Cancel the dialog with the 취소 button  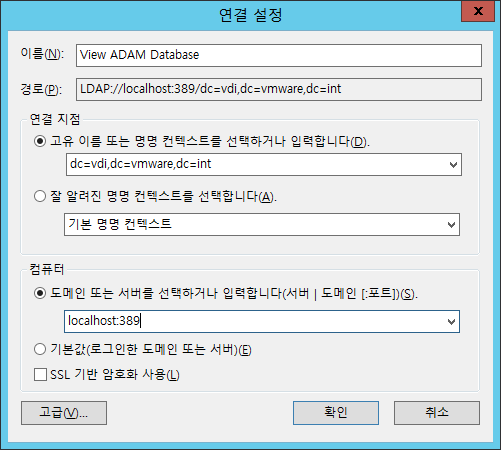click(437, 413)
